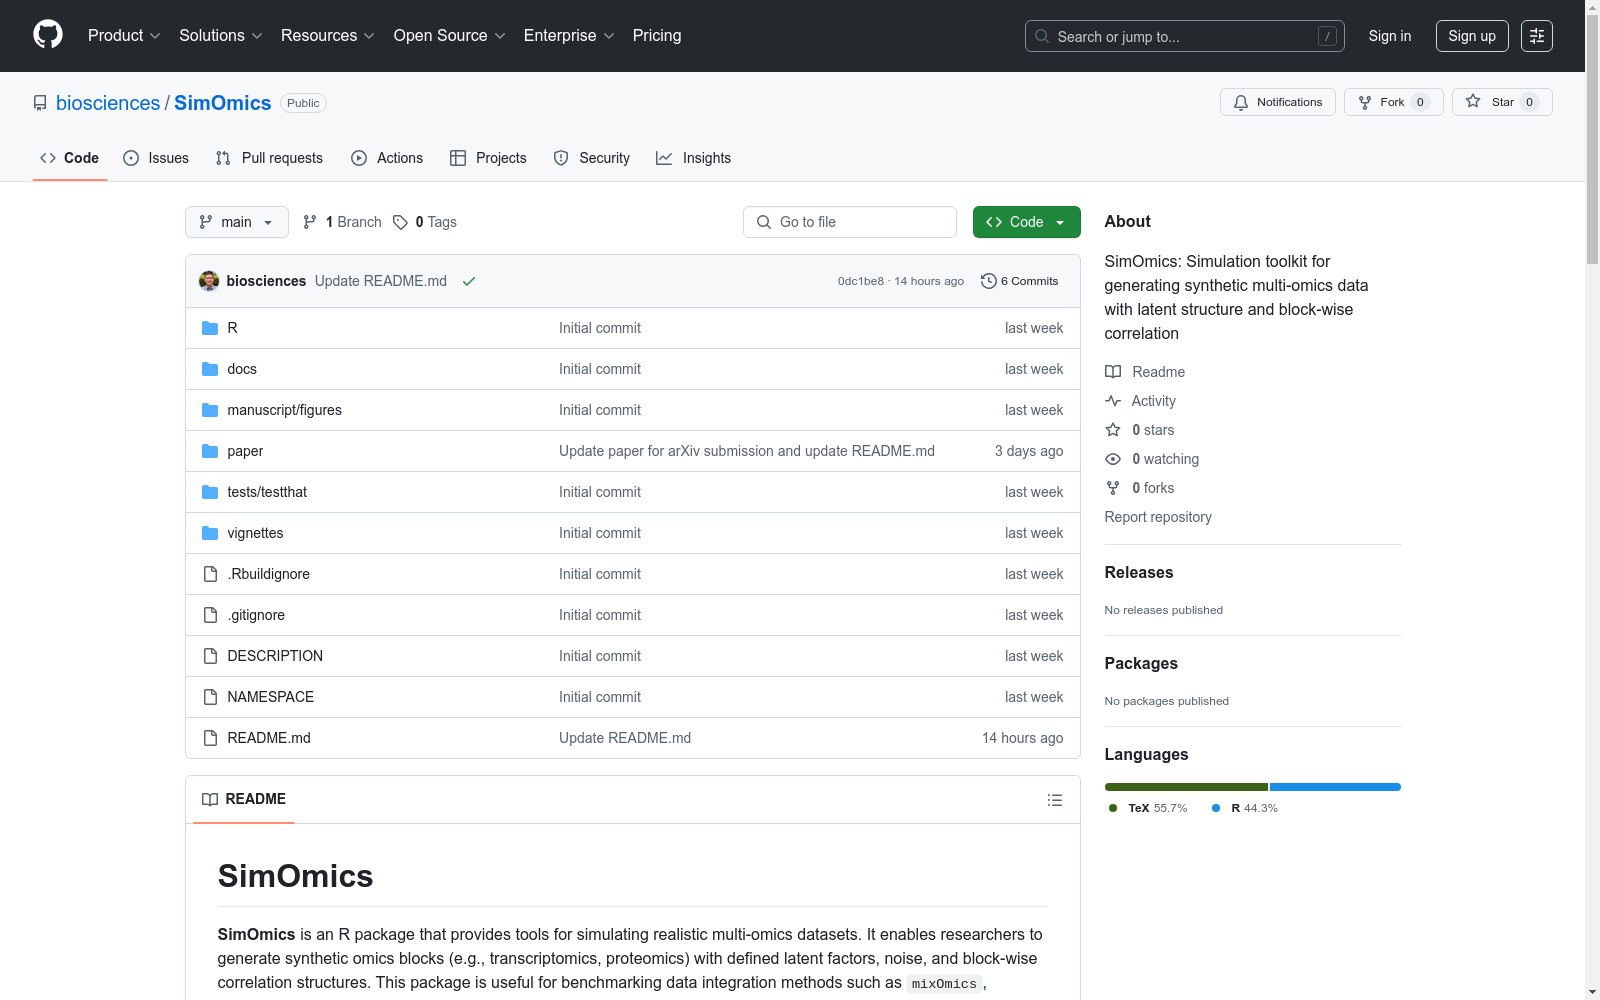1600x1000 pixels.
Task: Fork the repository
Action: (1394, 102)
